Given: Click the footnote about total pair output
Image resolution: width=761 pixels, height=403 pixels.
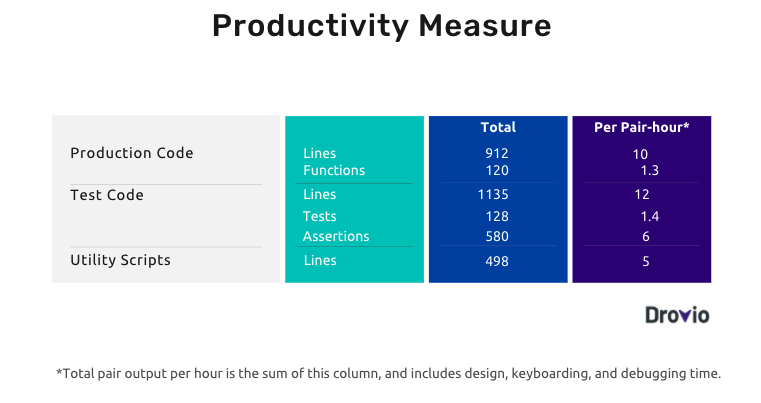Looking at the screenshot, I should 389,373.
